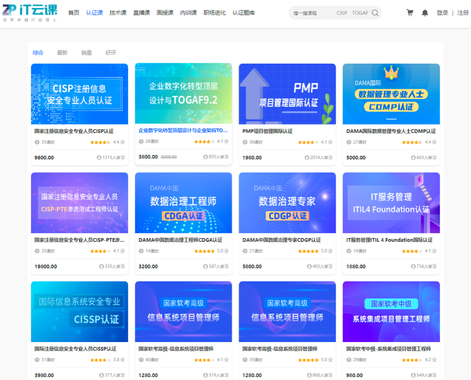This screenshot has width=471, height=380.
Task: Open the 系统集成项目管理工程师 thumbnail
Action: click(391, 312)
